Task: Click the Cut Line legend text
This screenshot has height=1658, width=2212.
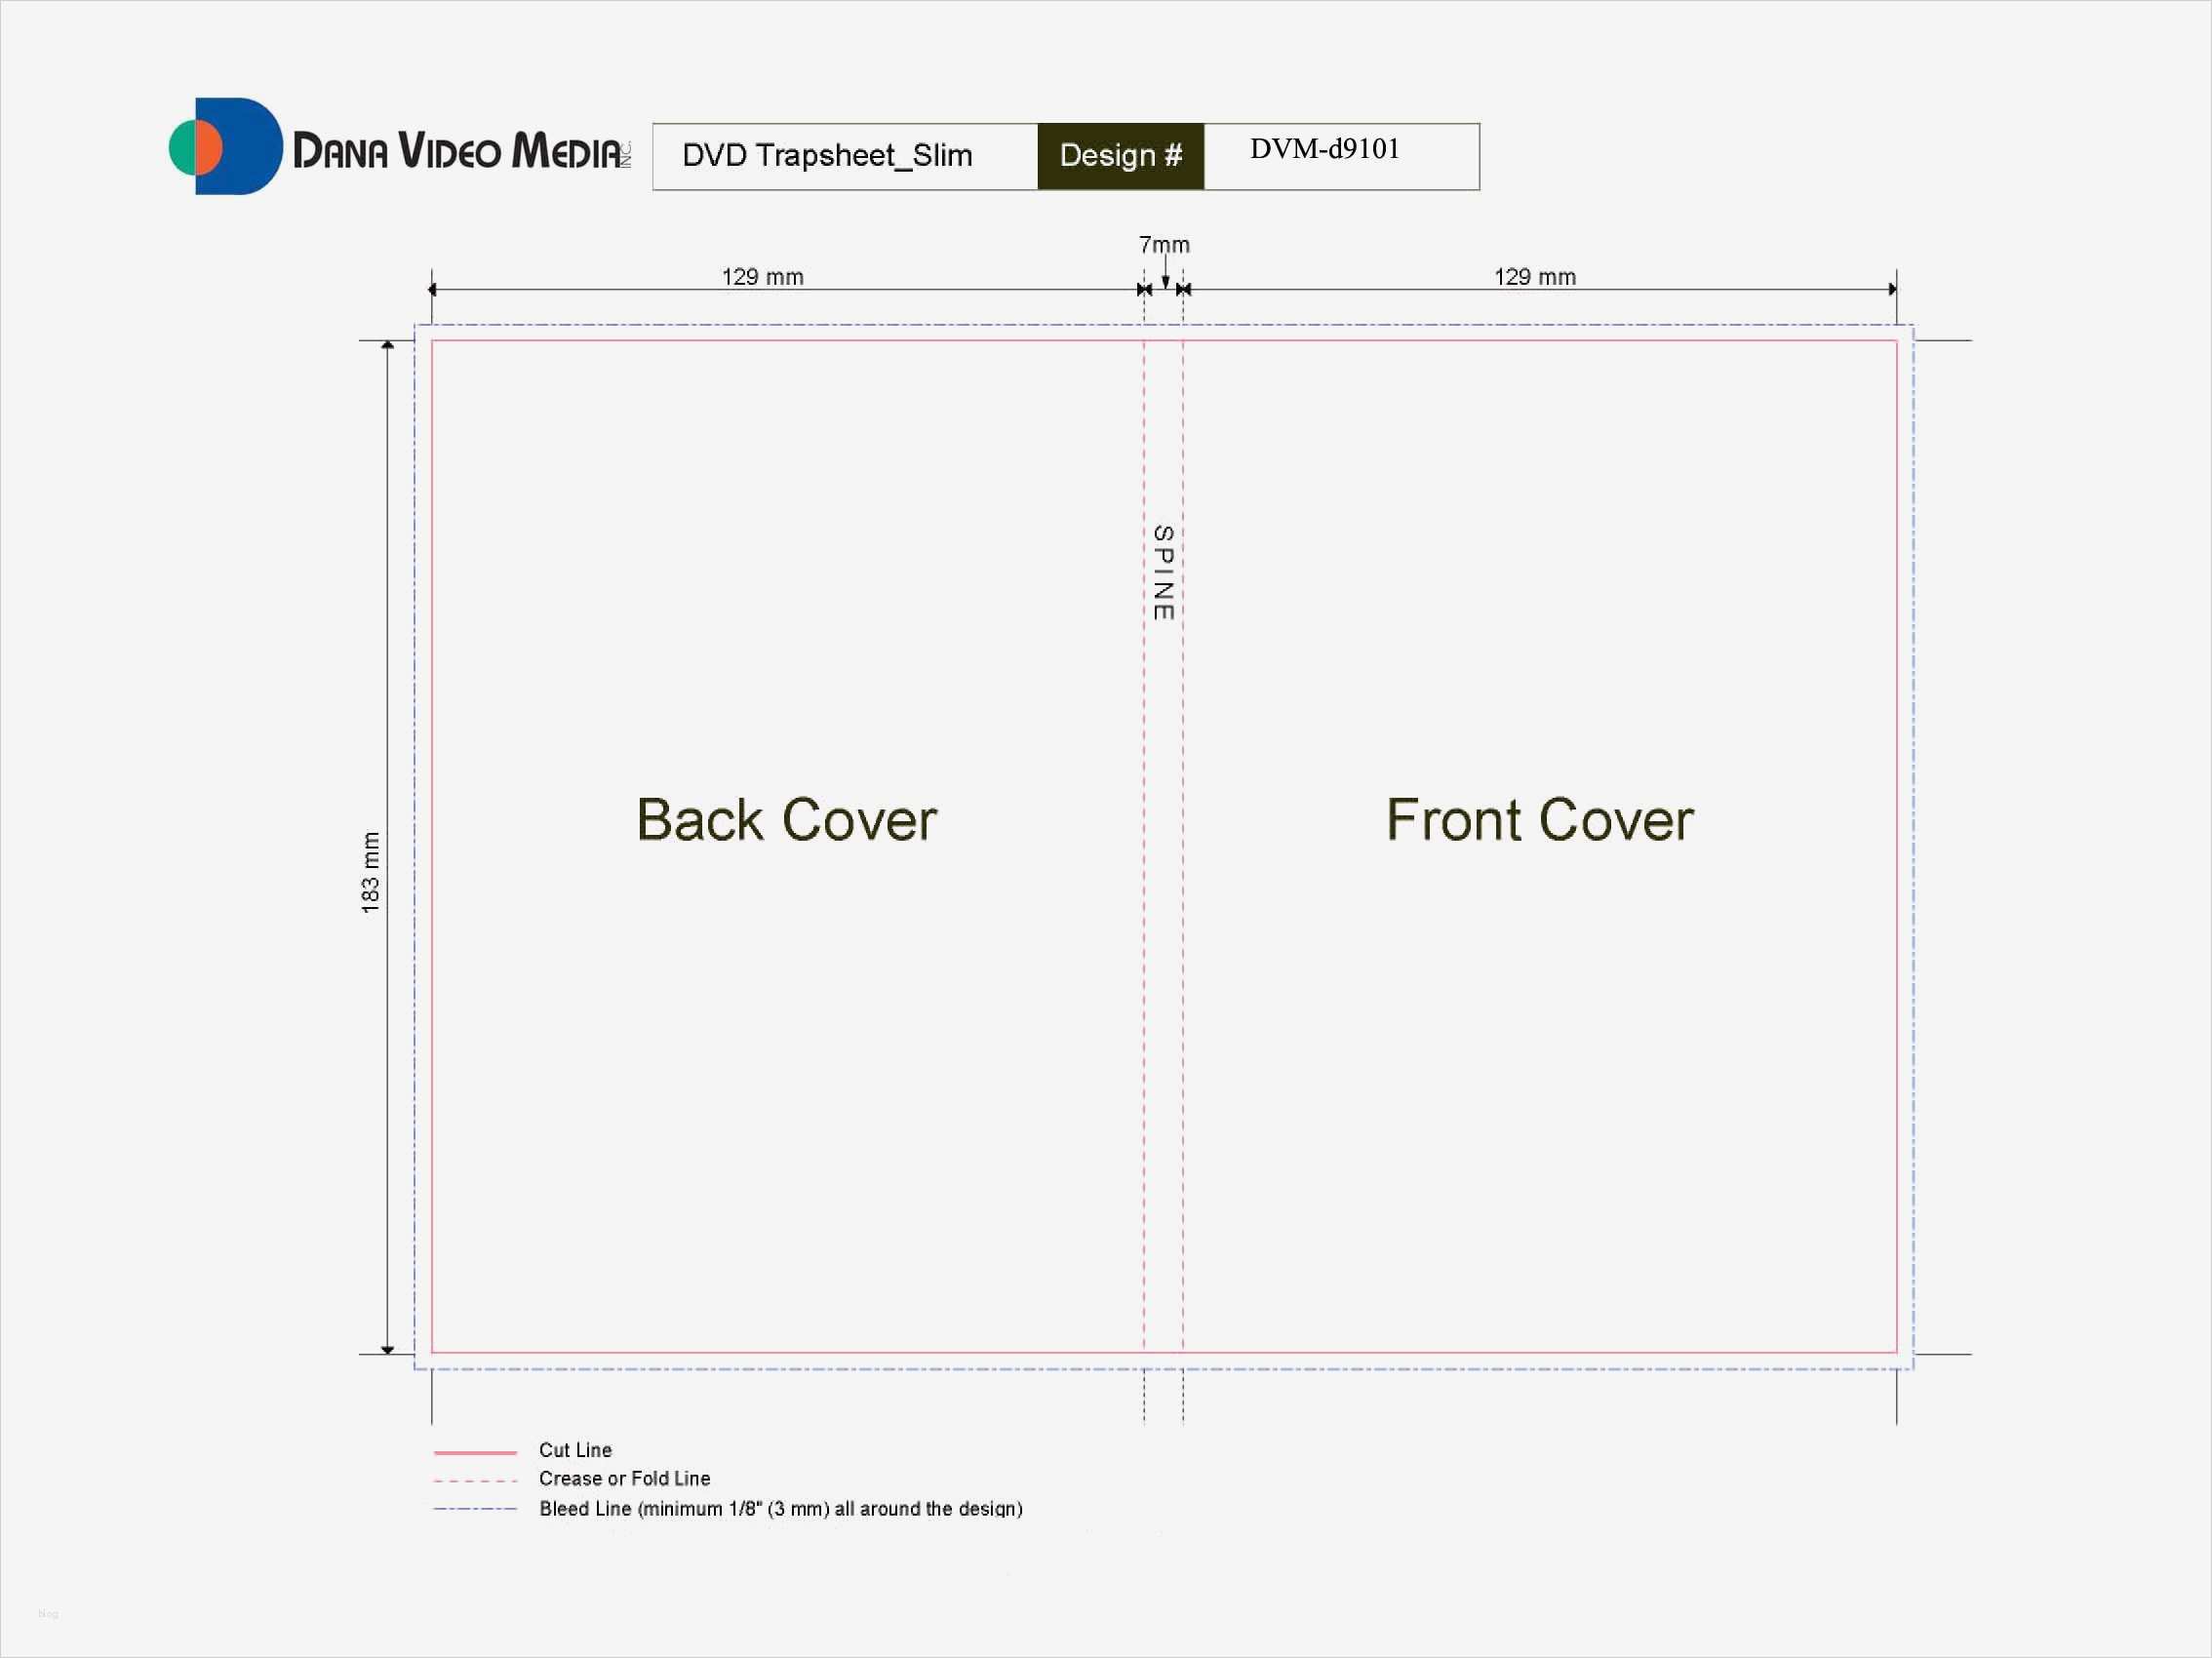Action: click(575, 1450)
